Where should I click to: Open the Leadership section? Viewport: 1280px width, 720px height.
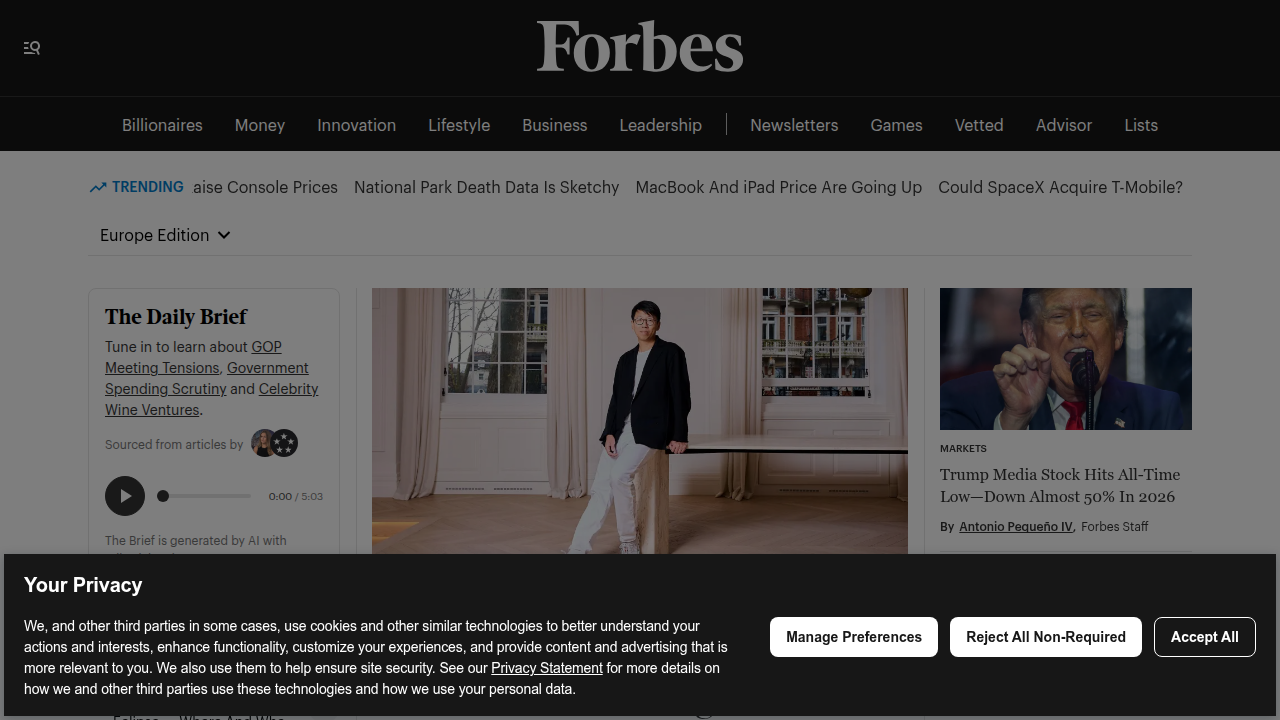click(x=661, y=125)
